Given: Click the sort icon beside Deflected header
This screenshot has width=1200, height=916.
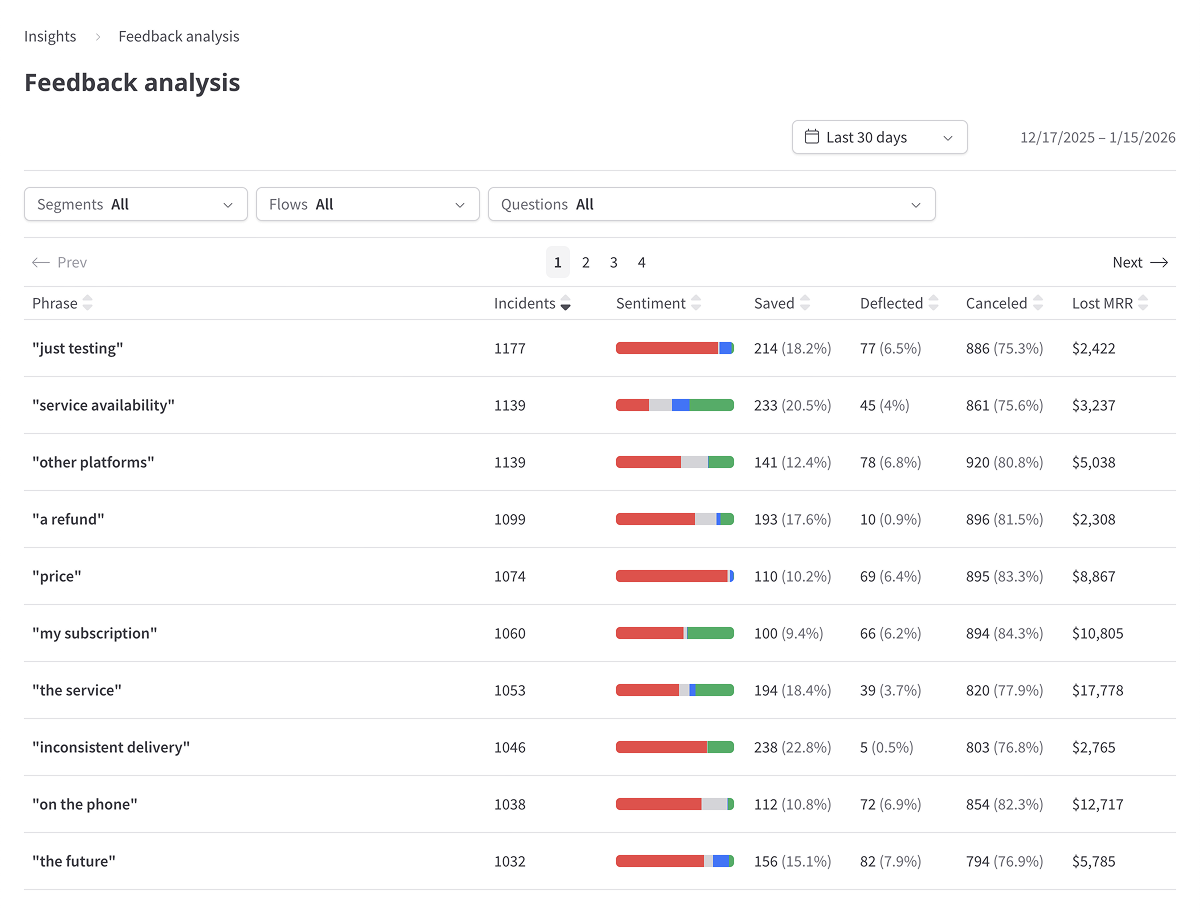Looking at the screenshot, I should 934,303.
